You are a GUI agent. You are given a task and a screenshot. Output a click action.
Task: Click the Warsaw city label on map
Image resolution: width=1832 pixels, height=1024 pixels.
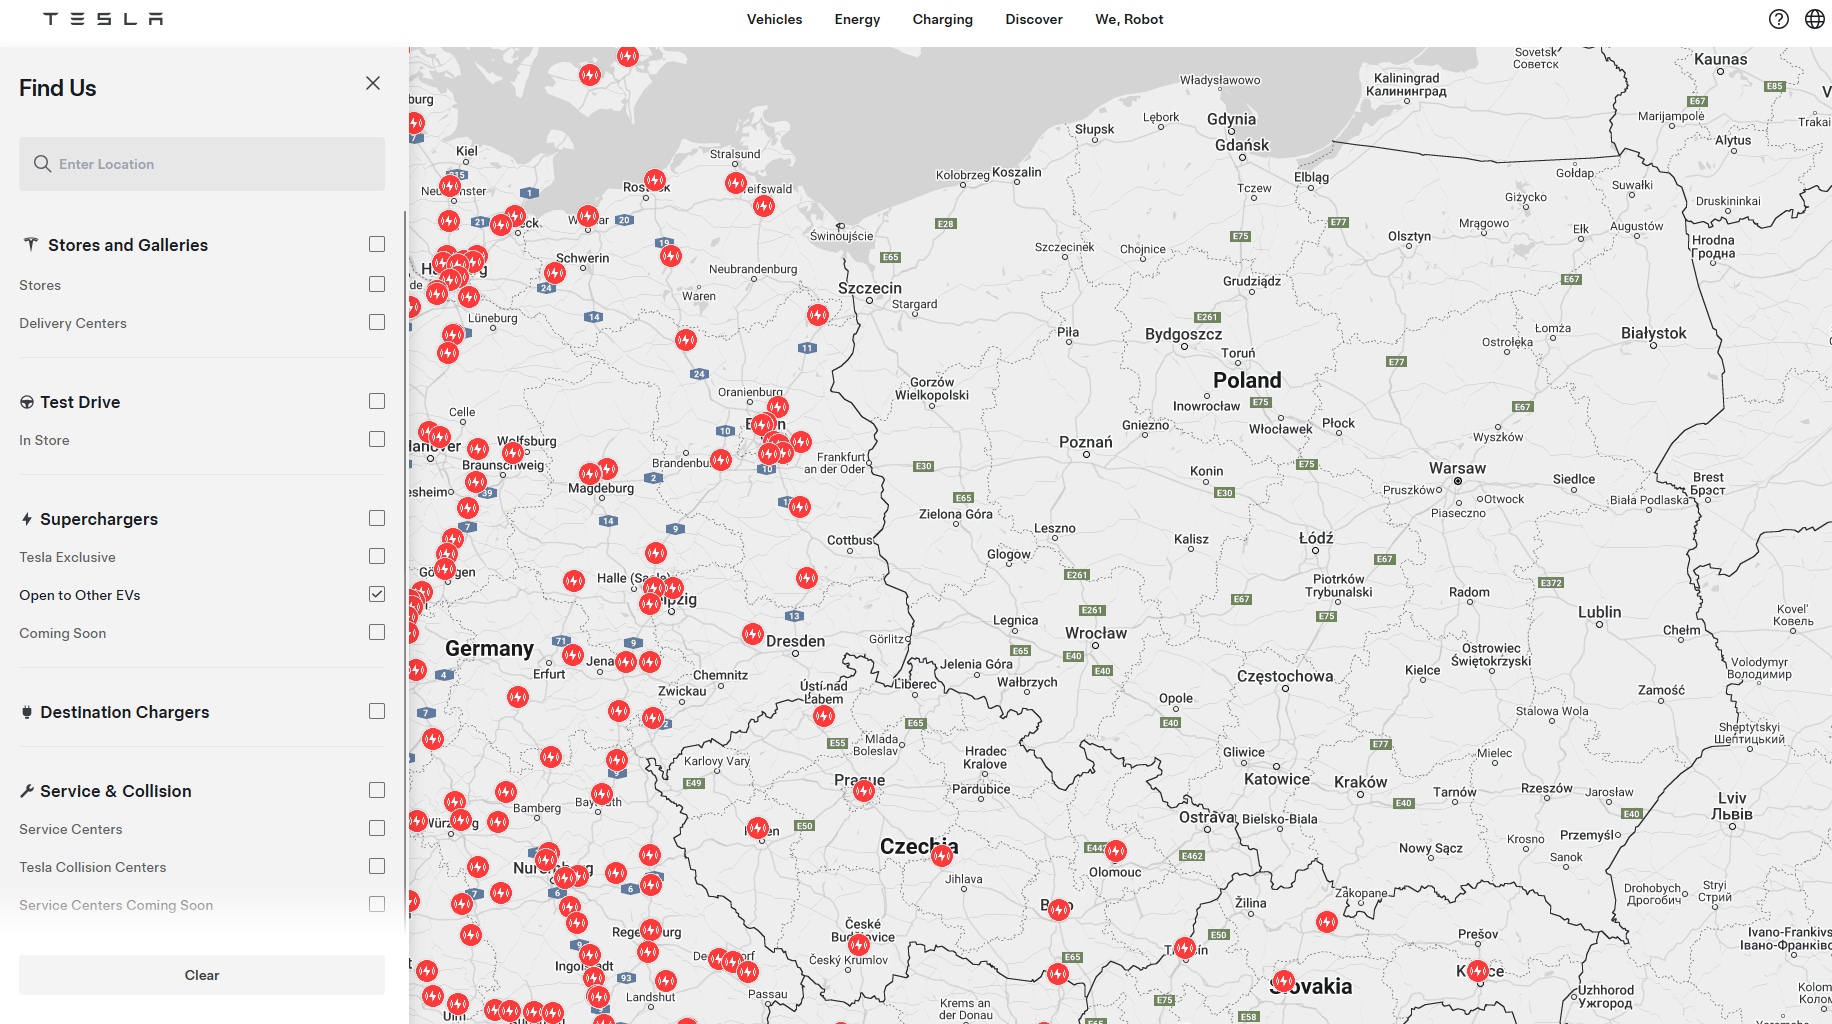tap(1457, 468)
